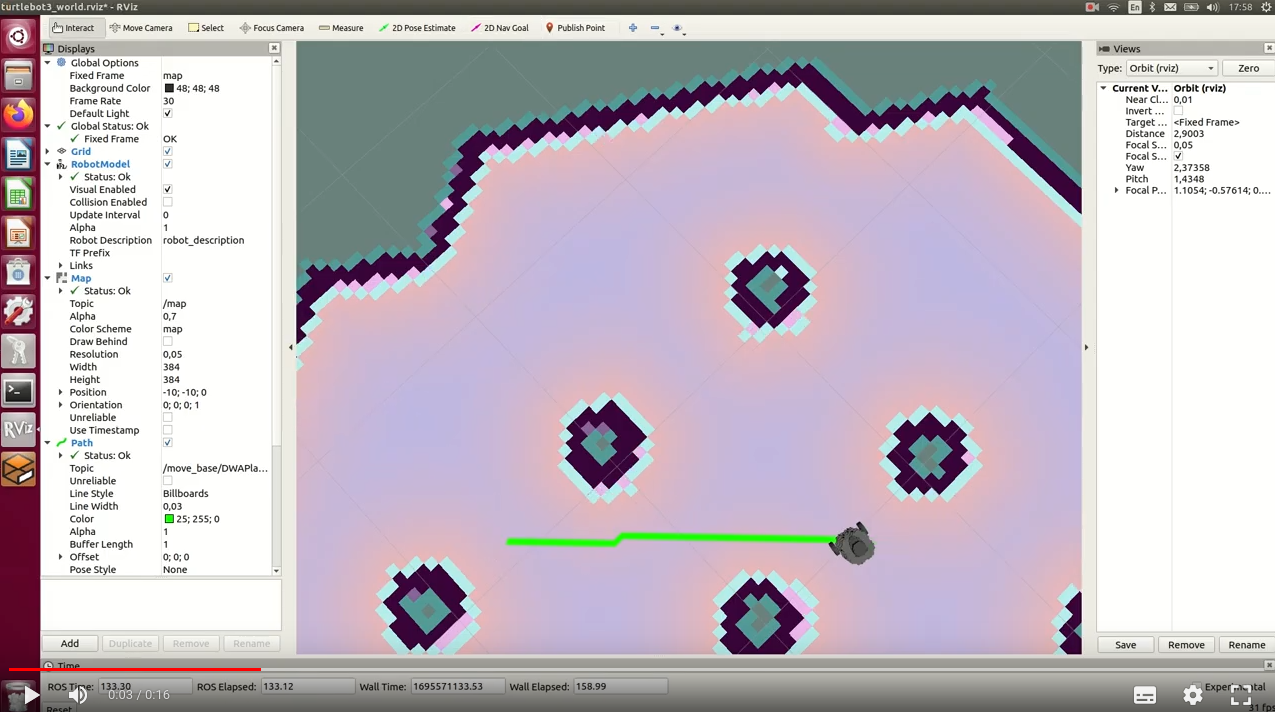The width and height of the screenshot is (1275, 712).
Task: Enable the Collision Enabled checkbox
Action: tap(168, 202)
